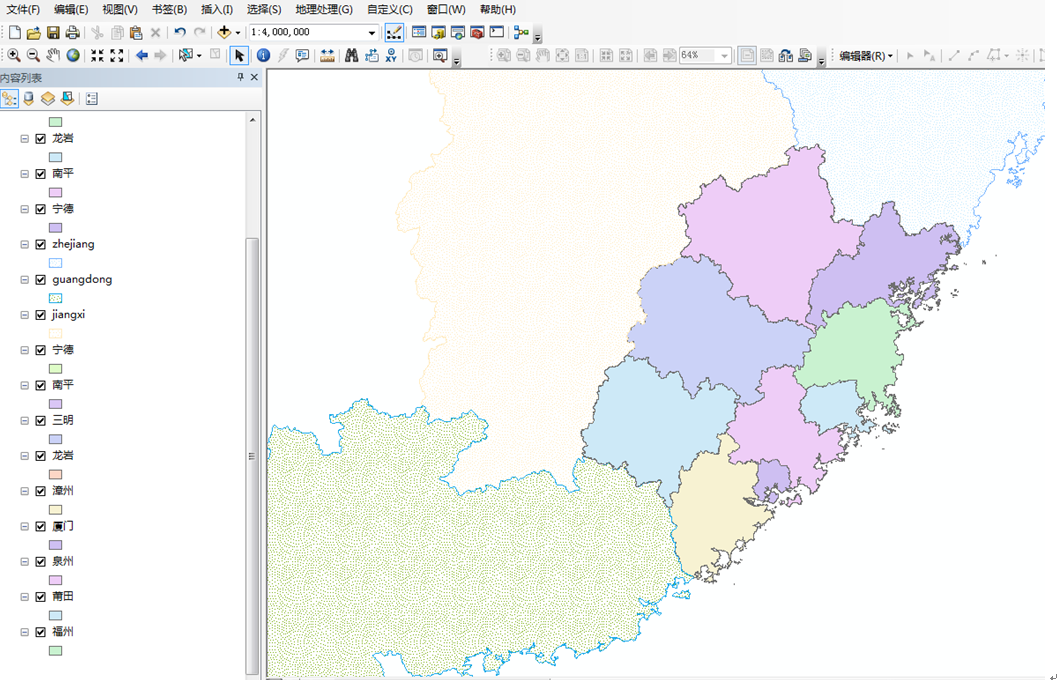Print the current map
This screenshot has width=1058, height=680.
click(x=72, y=32)
